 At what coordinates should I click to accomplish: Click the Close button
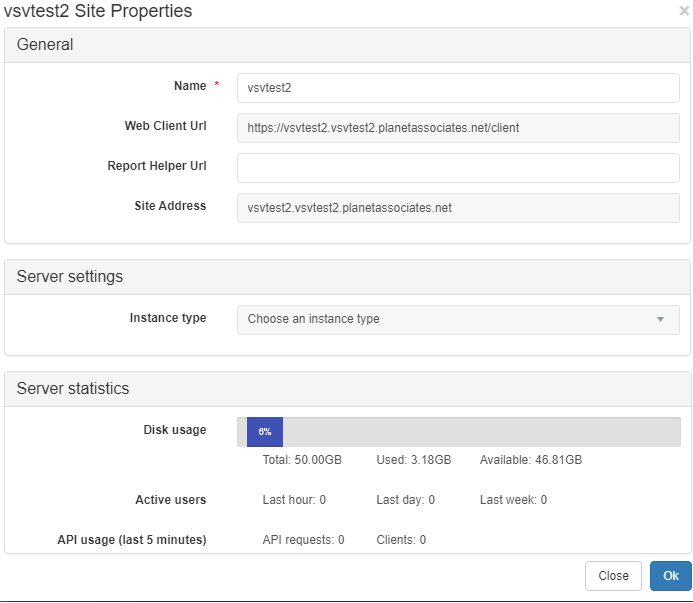pos(613,576)
